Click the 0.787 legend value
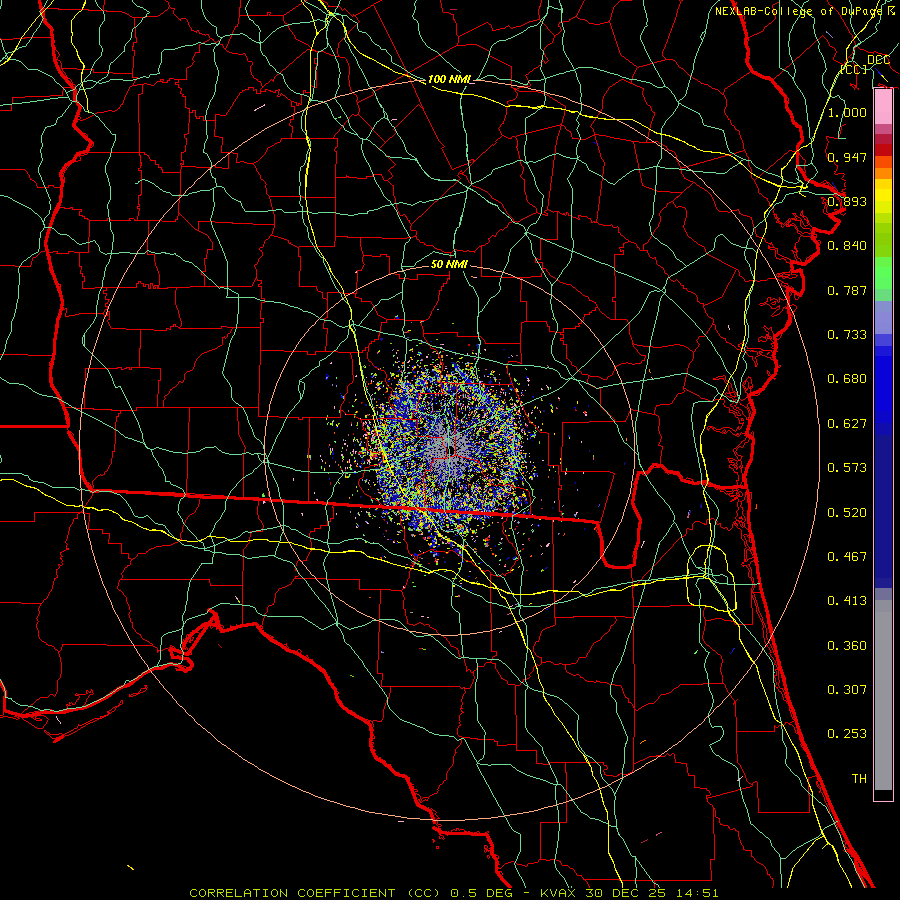The width and height of the screenshot is (900, 900). tap(847, 290)
